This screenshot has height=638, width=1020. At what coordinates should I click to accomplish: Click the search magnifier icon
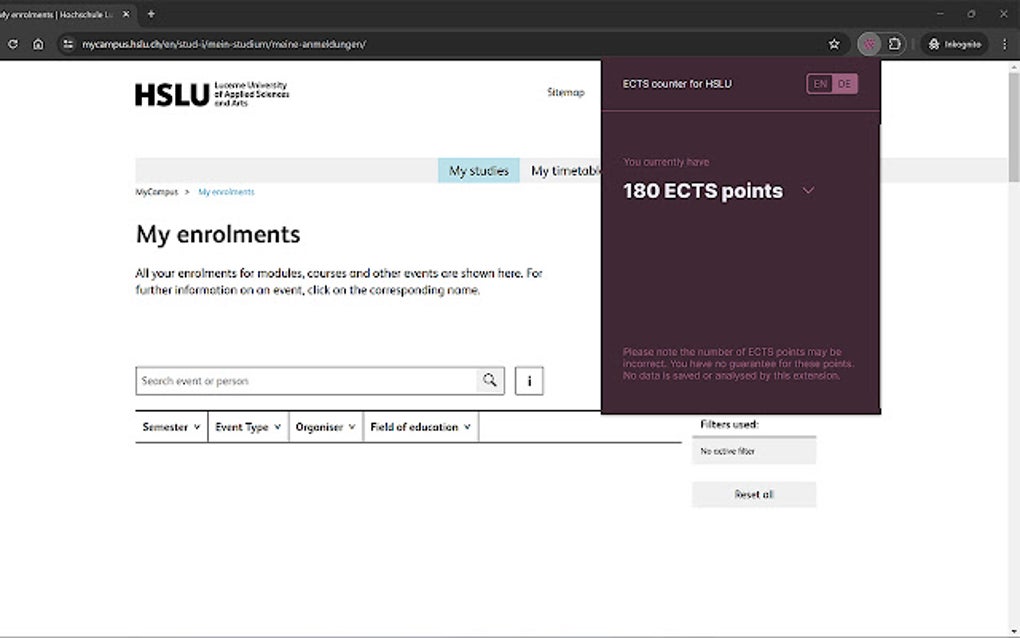pos(489,381)
